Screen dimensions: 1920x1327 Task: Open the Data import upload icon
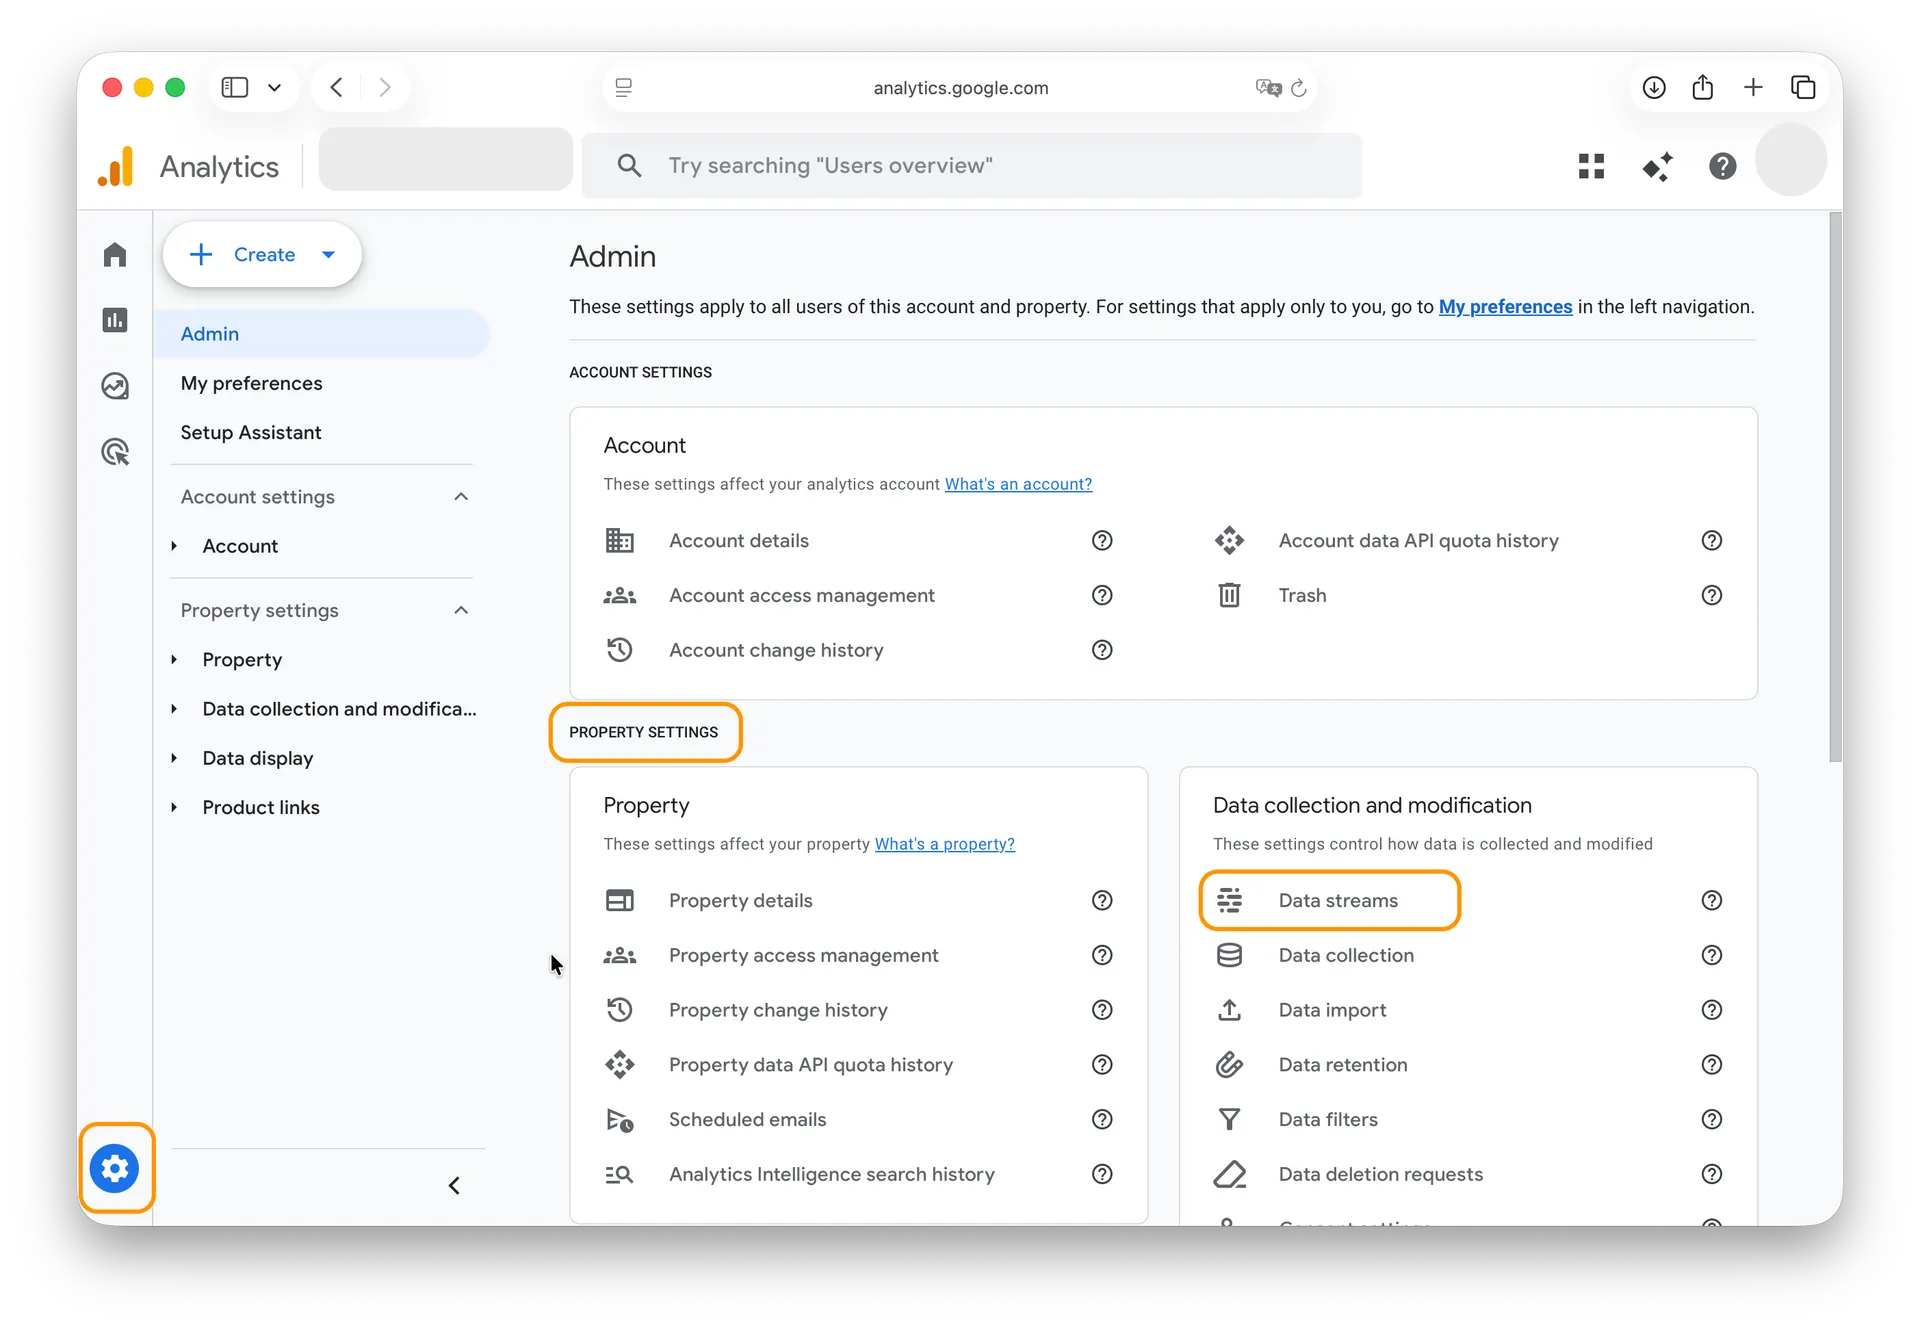(1229, 1010)
